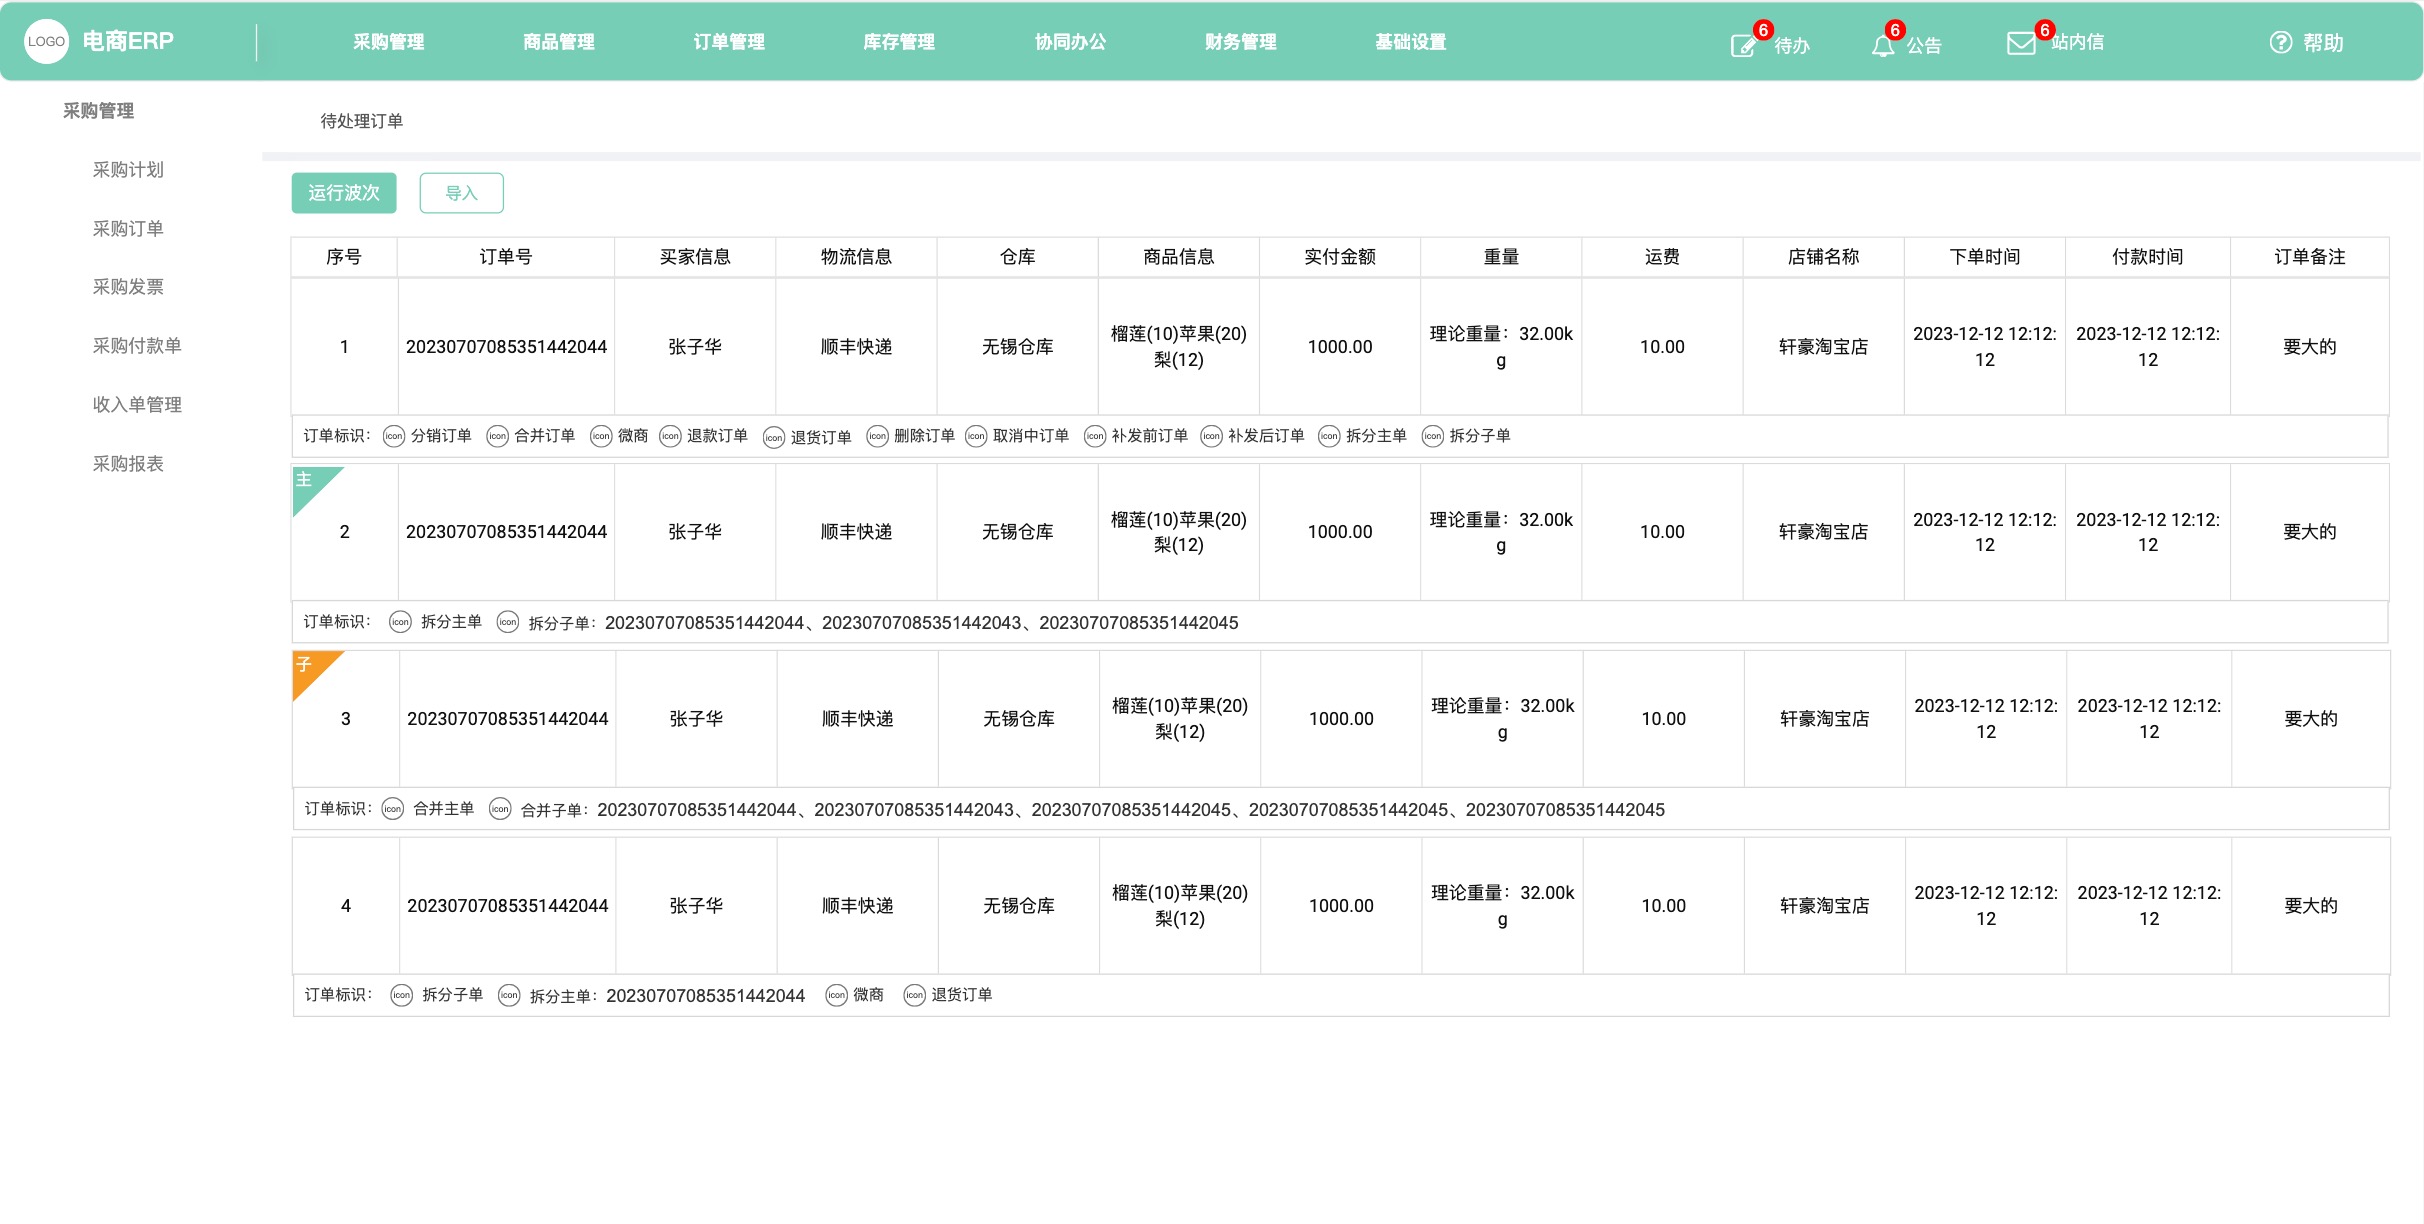The height and width of the screenshot is (1224, 2424).
Task: Open the 库存管理 top menu
Action: tap(899, 42)
